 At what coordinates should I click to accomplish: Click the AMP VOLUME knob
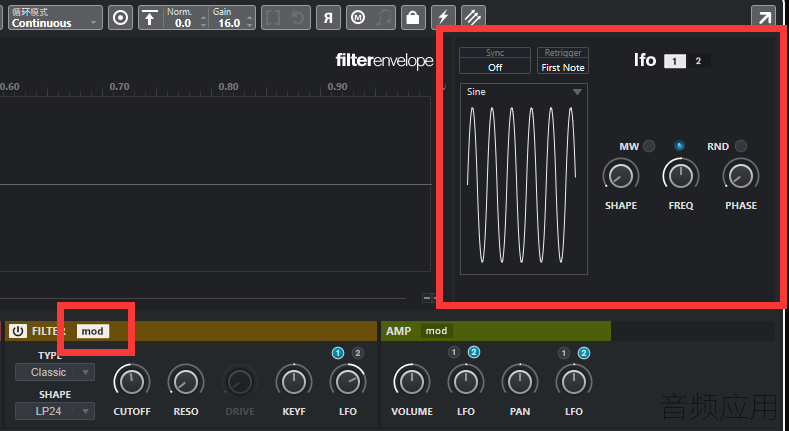(412, 382)
